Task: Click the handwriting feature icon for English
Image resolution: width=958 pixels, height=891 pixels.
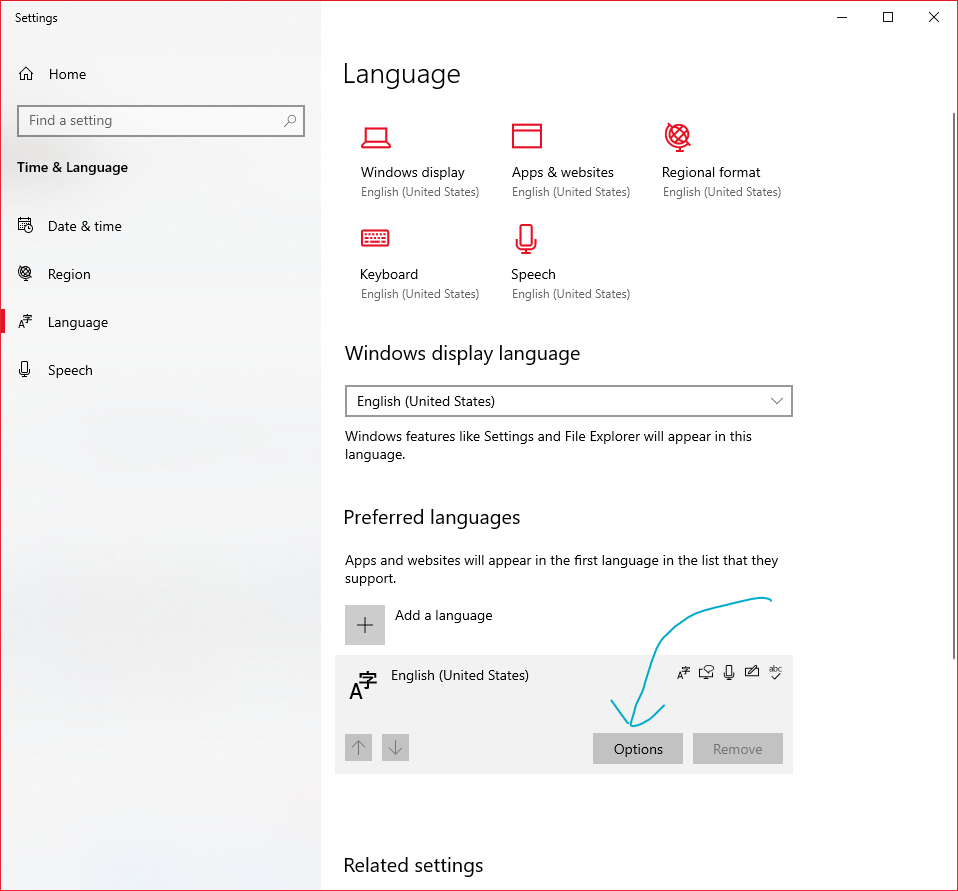Action: [x=752, y=672]
